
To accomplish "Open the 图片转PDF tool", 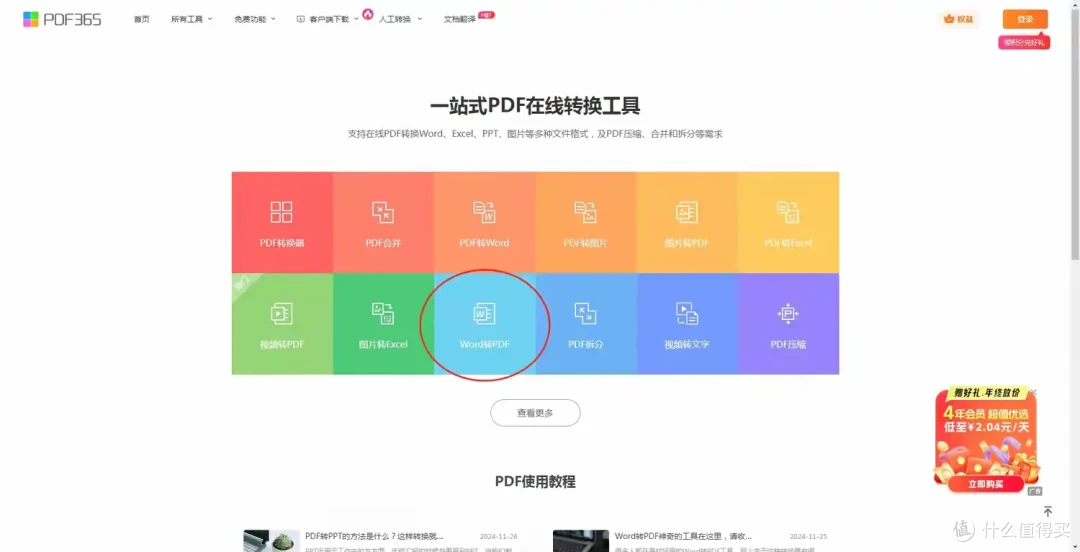I will point(687,223).
